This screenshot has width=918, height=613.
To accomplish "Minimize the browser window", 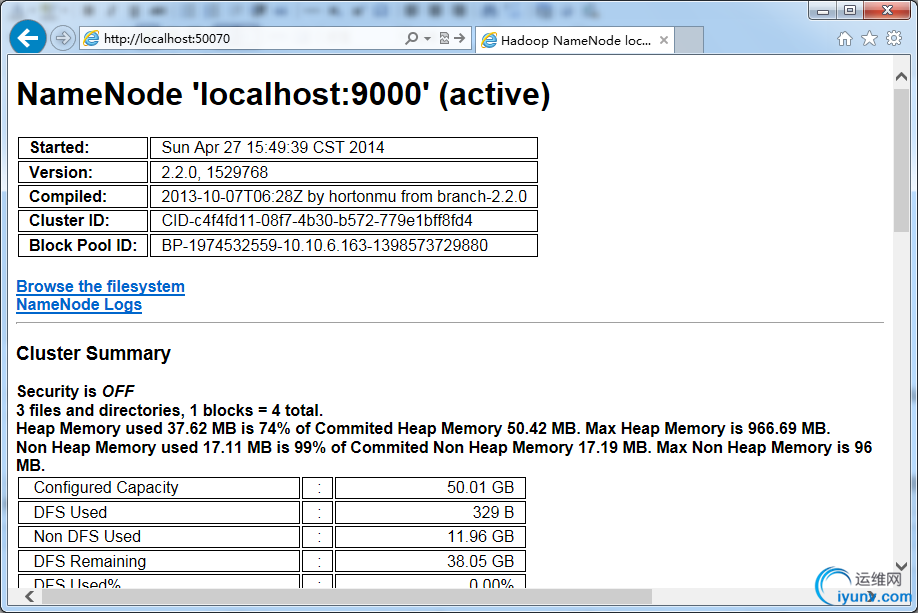I will tap(823, 11).
